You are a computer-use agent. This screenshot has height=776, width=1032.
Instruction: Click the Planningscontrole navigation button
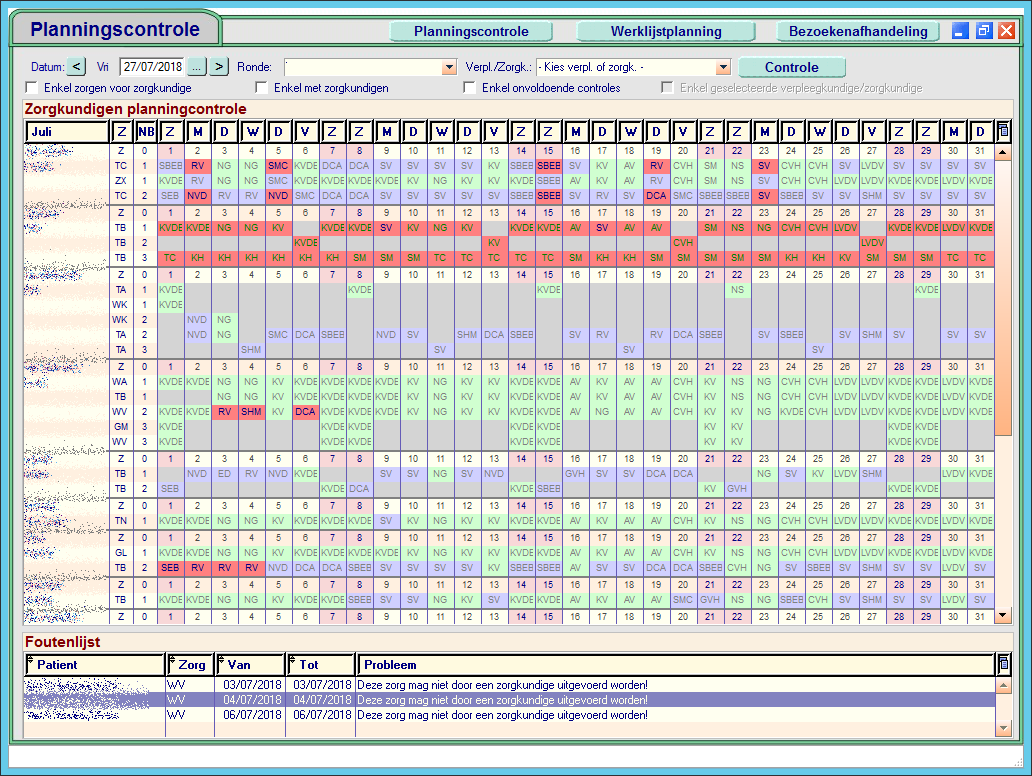471,31
